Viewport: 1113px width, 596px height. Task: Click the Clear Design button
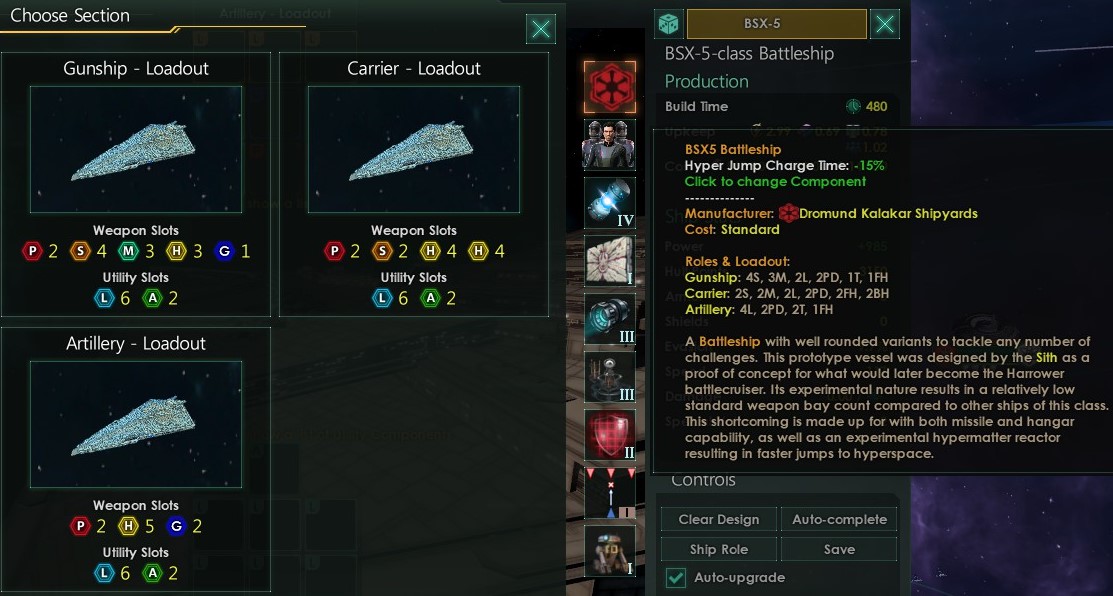coord(718,519)
